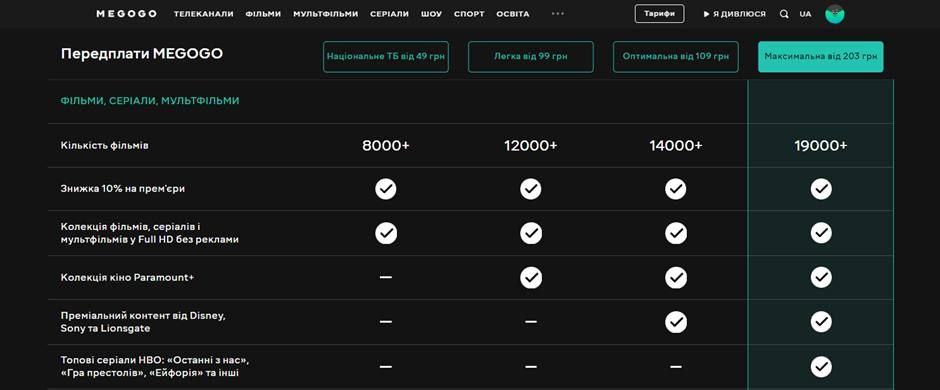Click Paramount+ dash for Національне ТБ
The height and width of the screenshot is (390, 940).
[386, 277]
